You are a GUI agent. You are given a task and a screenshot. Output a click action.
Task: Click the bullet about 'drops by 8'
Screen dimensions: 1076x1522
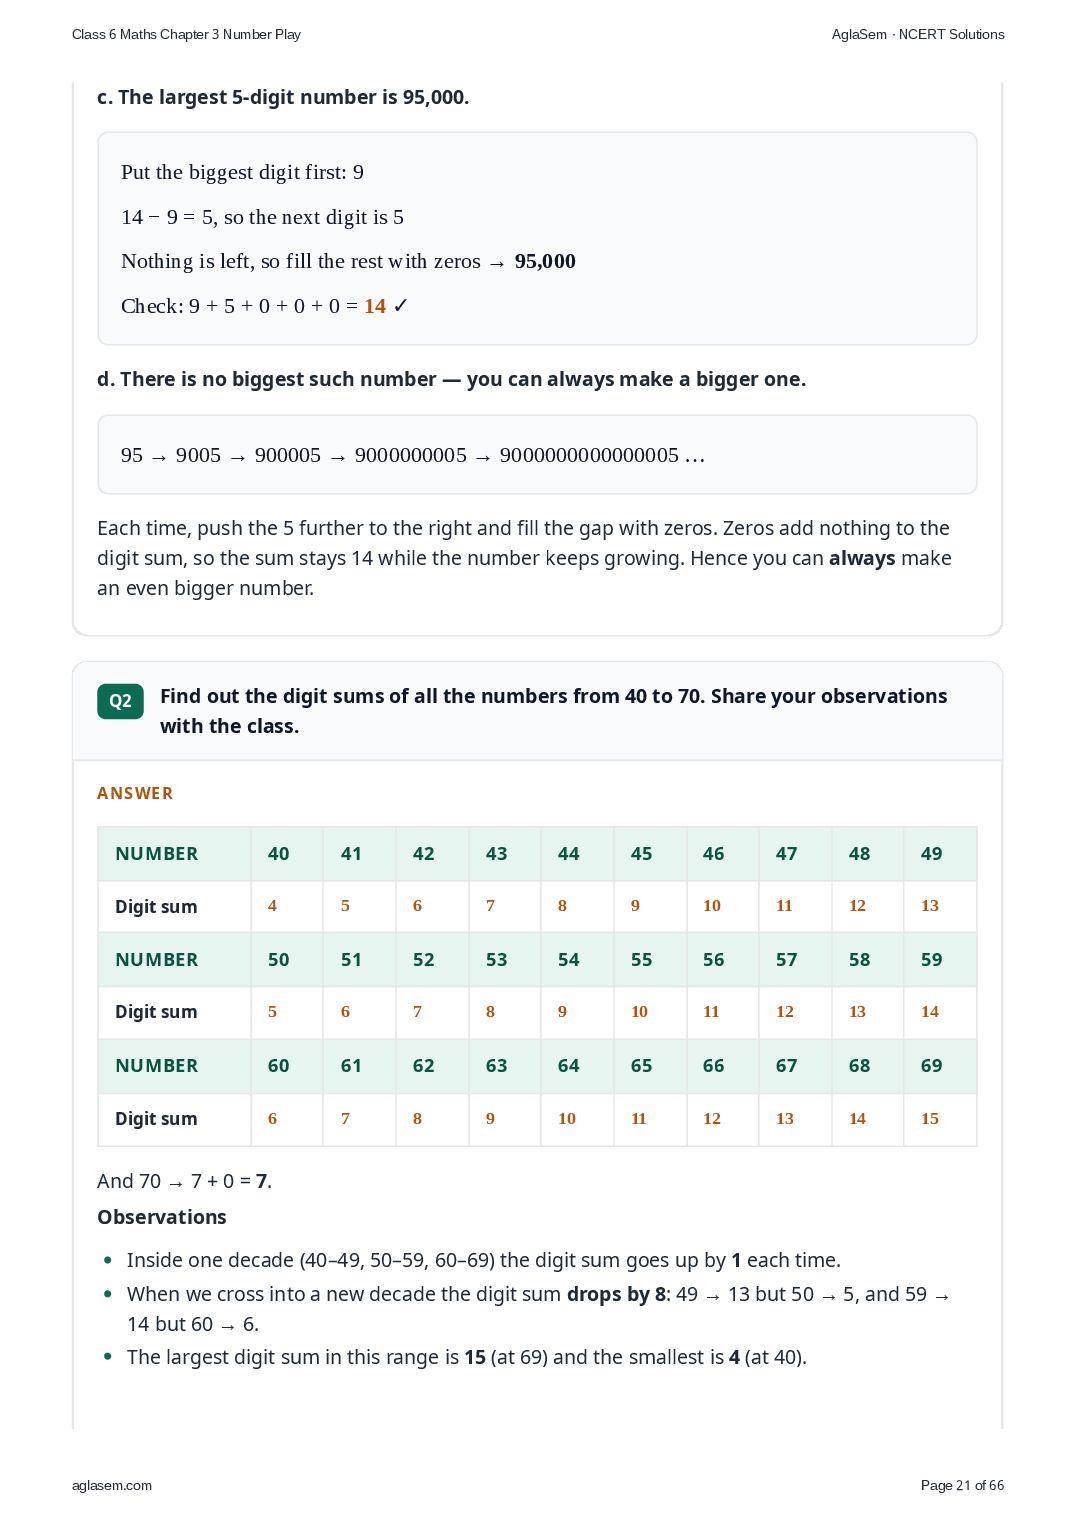tap(538, 1309)
